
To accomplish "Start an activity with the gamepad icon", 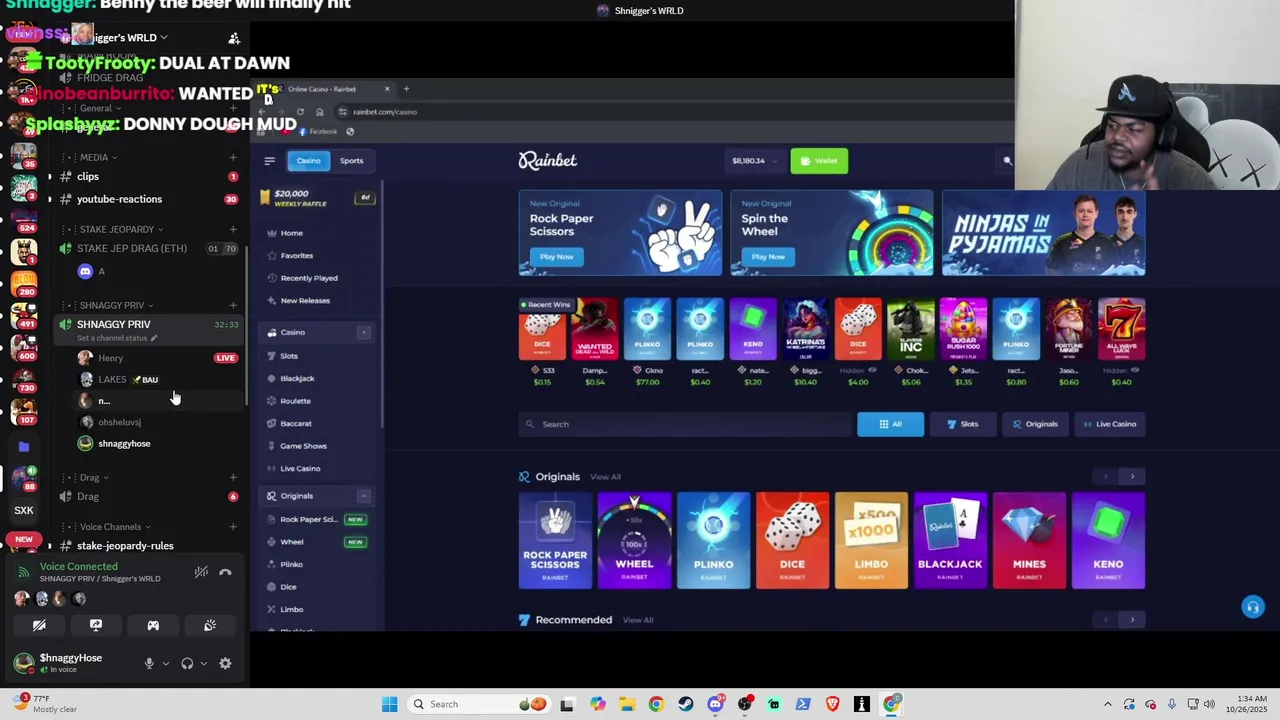I will tap(153, 625).
